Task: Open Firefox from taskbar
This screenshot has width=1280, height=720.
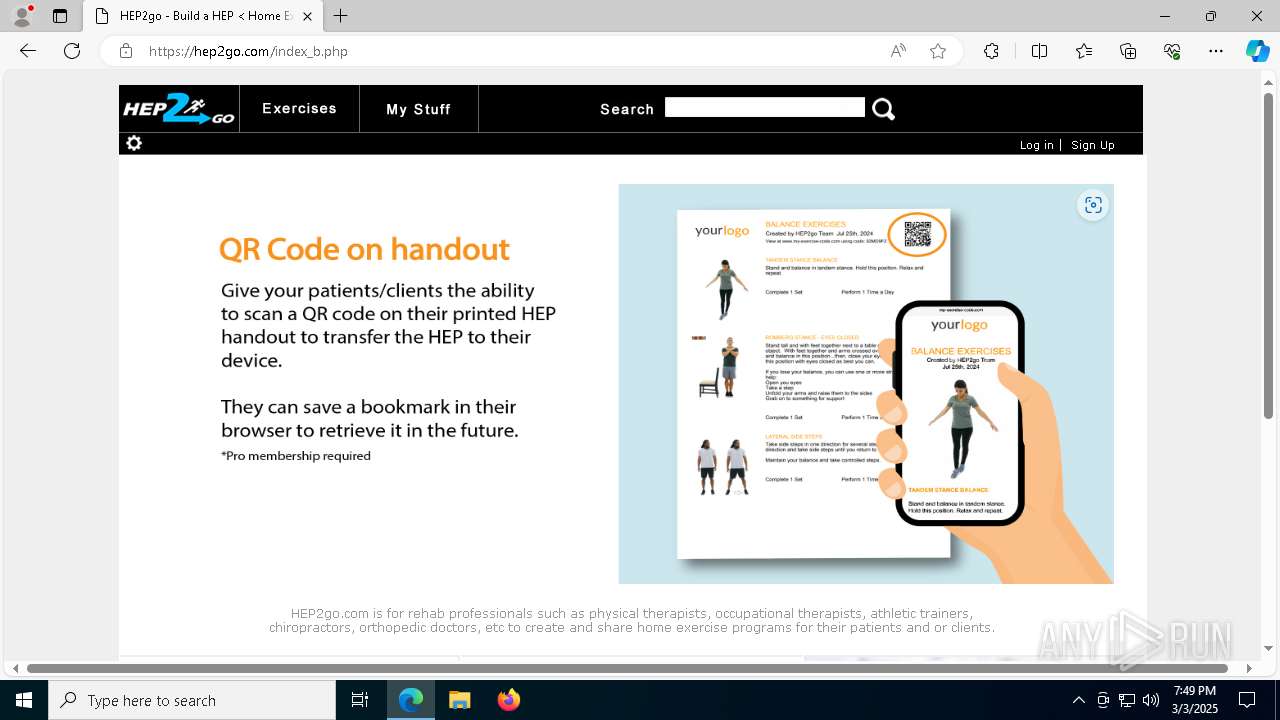Action: pyautogui.click(x=508, y=700)
